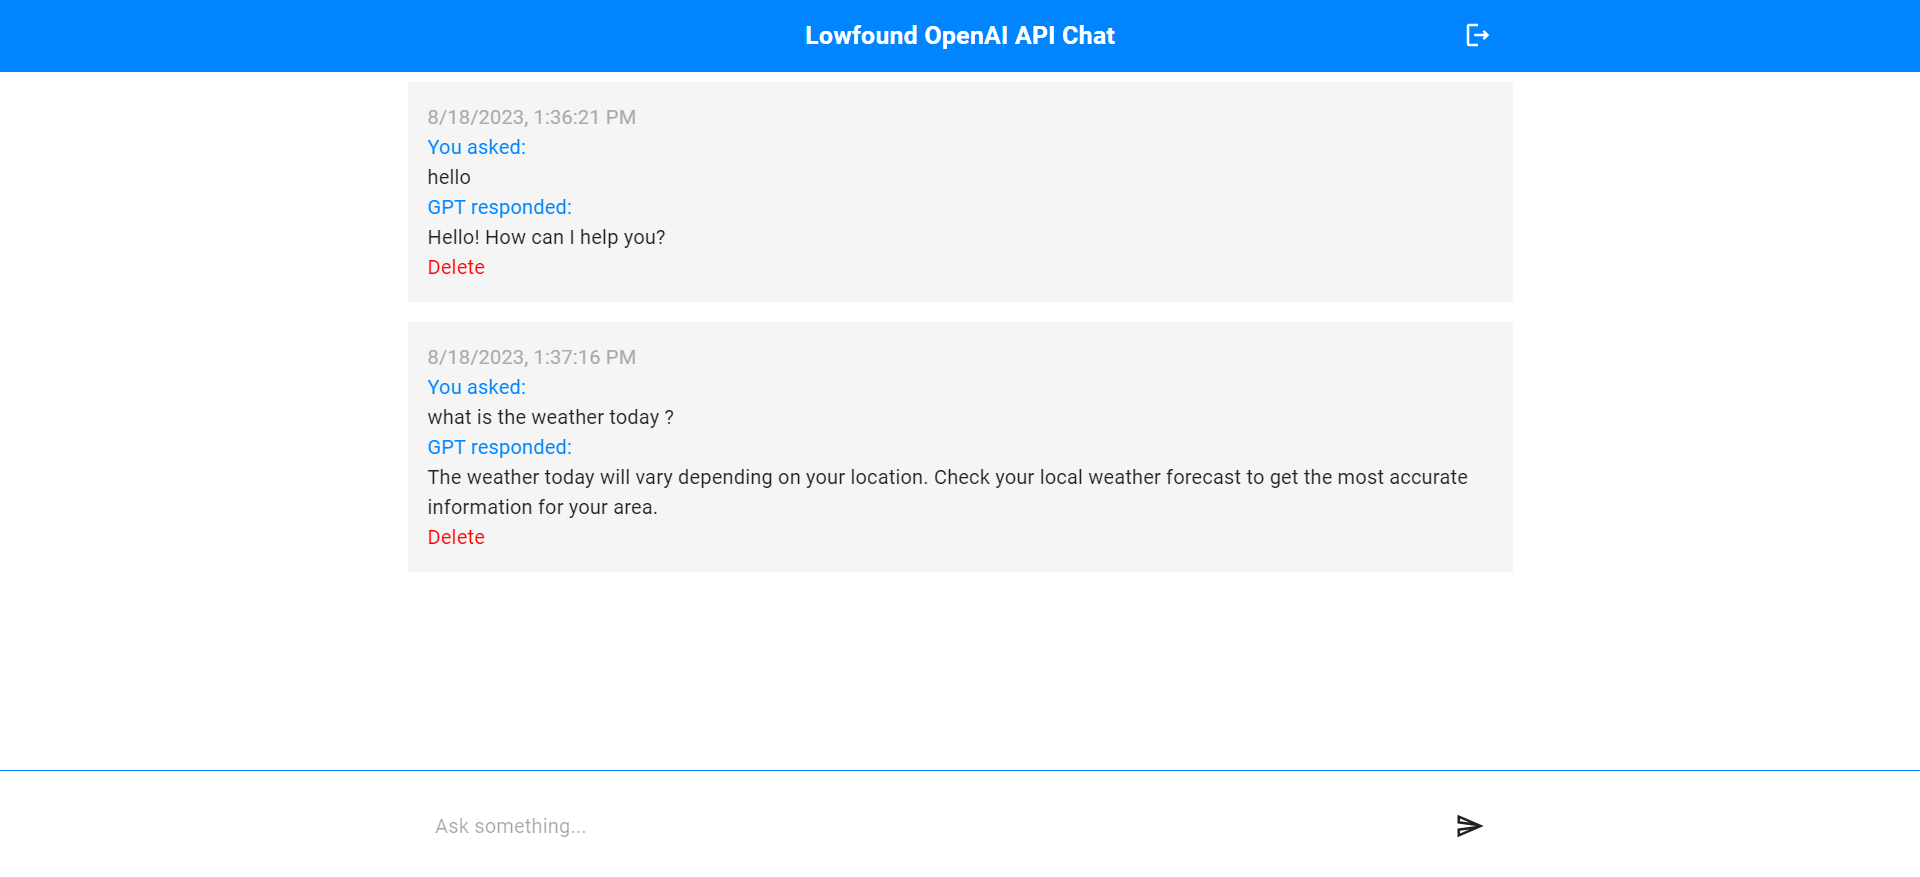Click the GPT responded label in second card
Image resolution: width=1920 pixels, height=877 pixels.
499,447
